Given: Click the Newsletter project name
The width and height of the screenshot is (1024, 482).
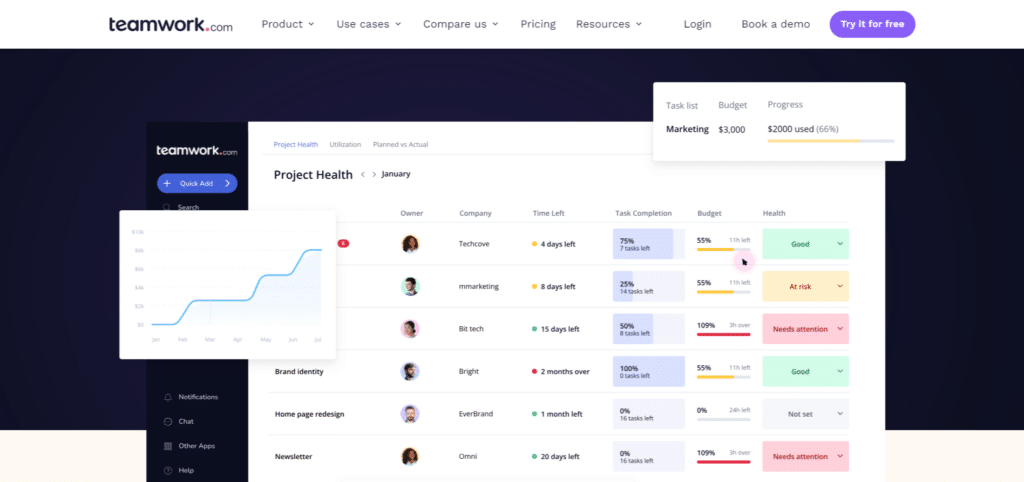Looking at the screenshot, I should (x=293, y=457).
